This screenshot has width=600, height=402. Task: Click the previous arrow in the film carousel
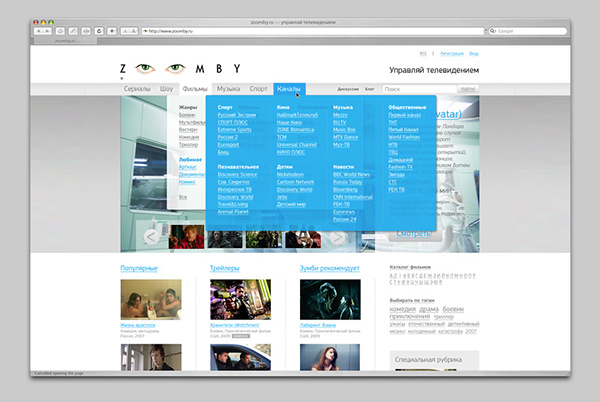[151, 237]
